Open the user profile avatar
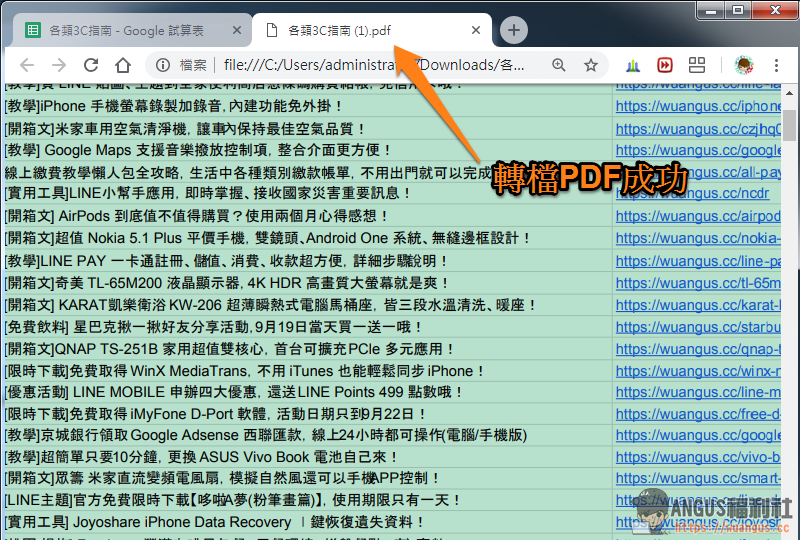Screen dimensions: 800x540 click(x=744, y=65)
